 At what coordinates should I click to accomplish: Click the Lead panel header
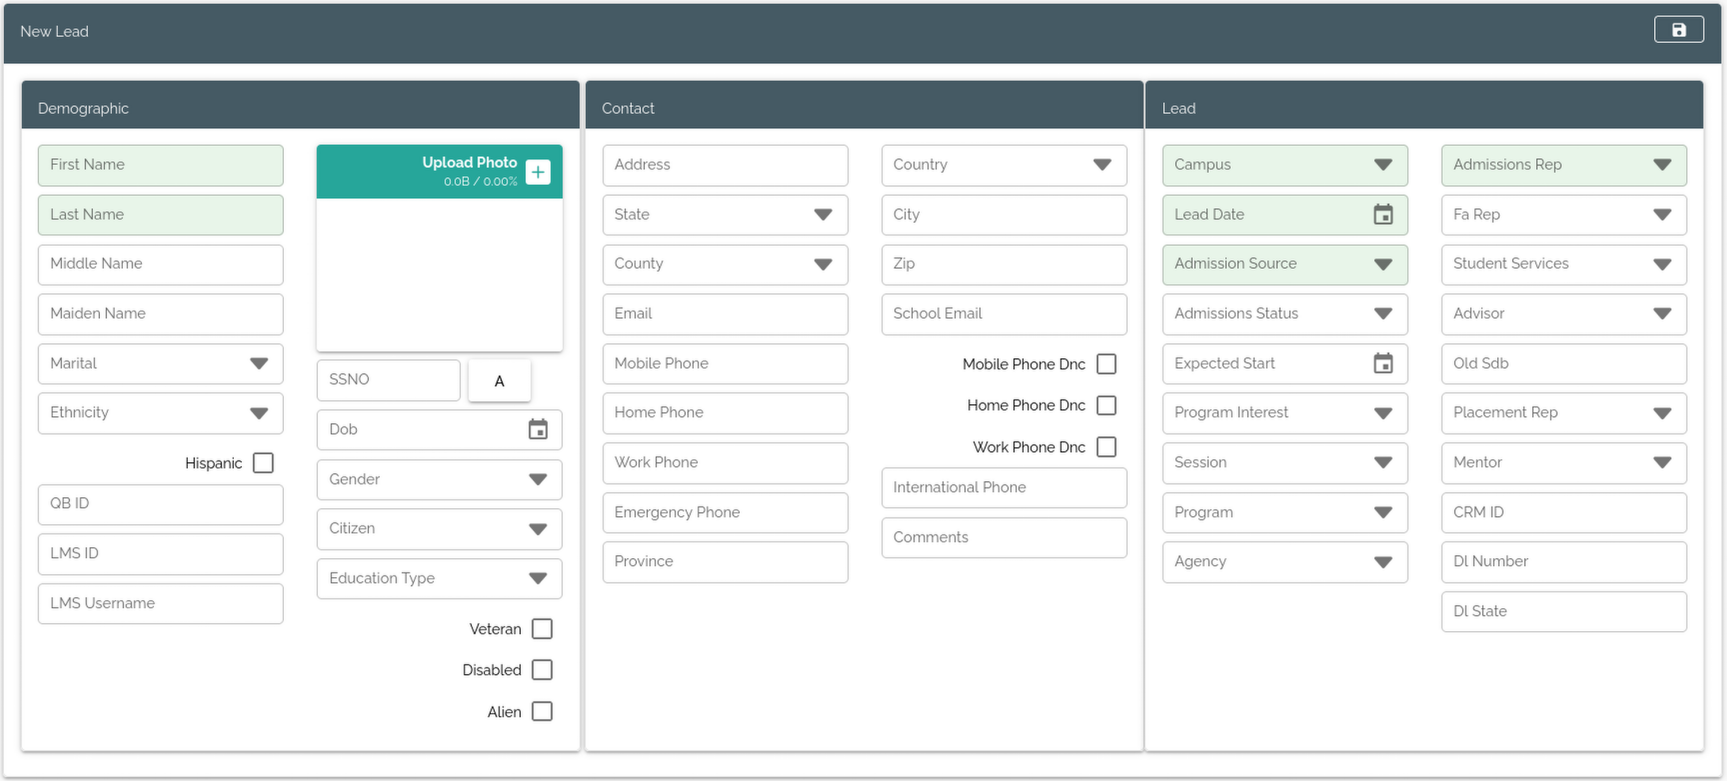coord(1423,108)
